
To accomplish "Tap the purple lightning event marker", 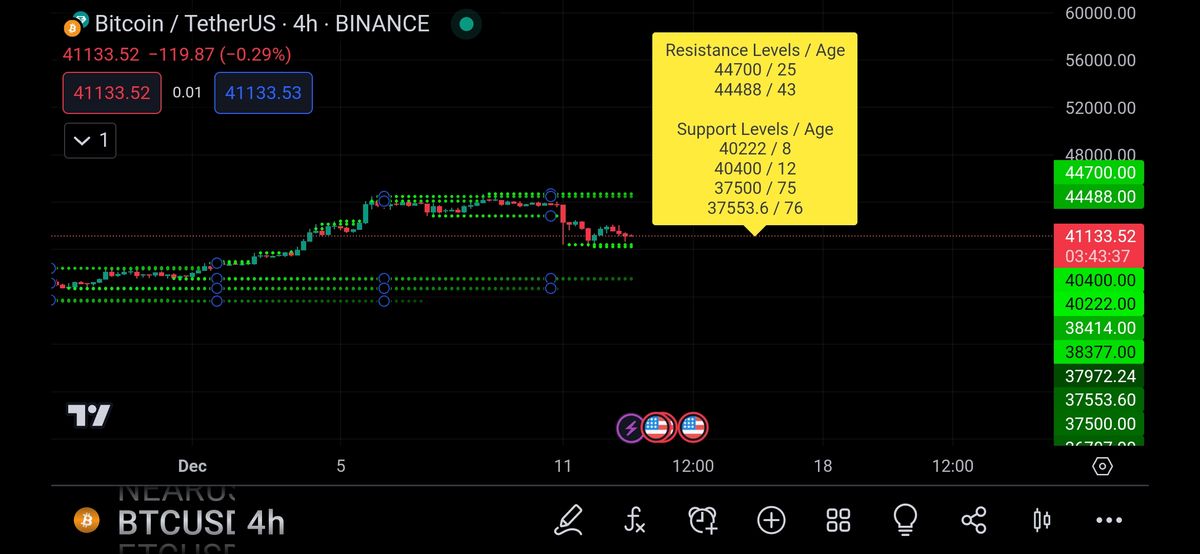I will [x=630, y=428].
